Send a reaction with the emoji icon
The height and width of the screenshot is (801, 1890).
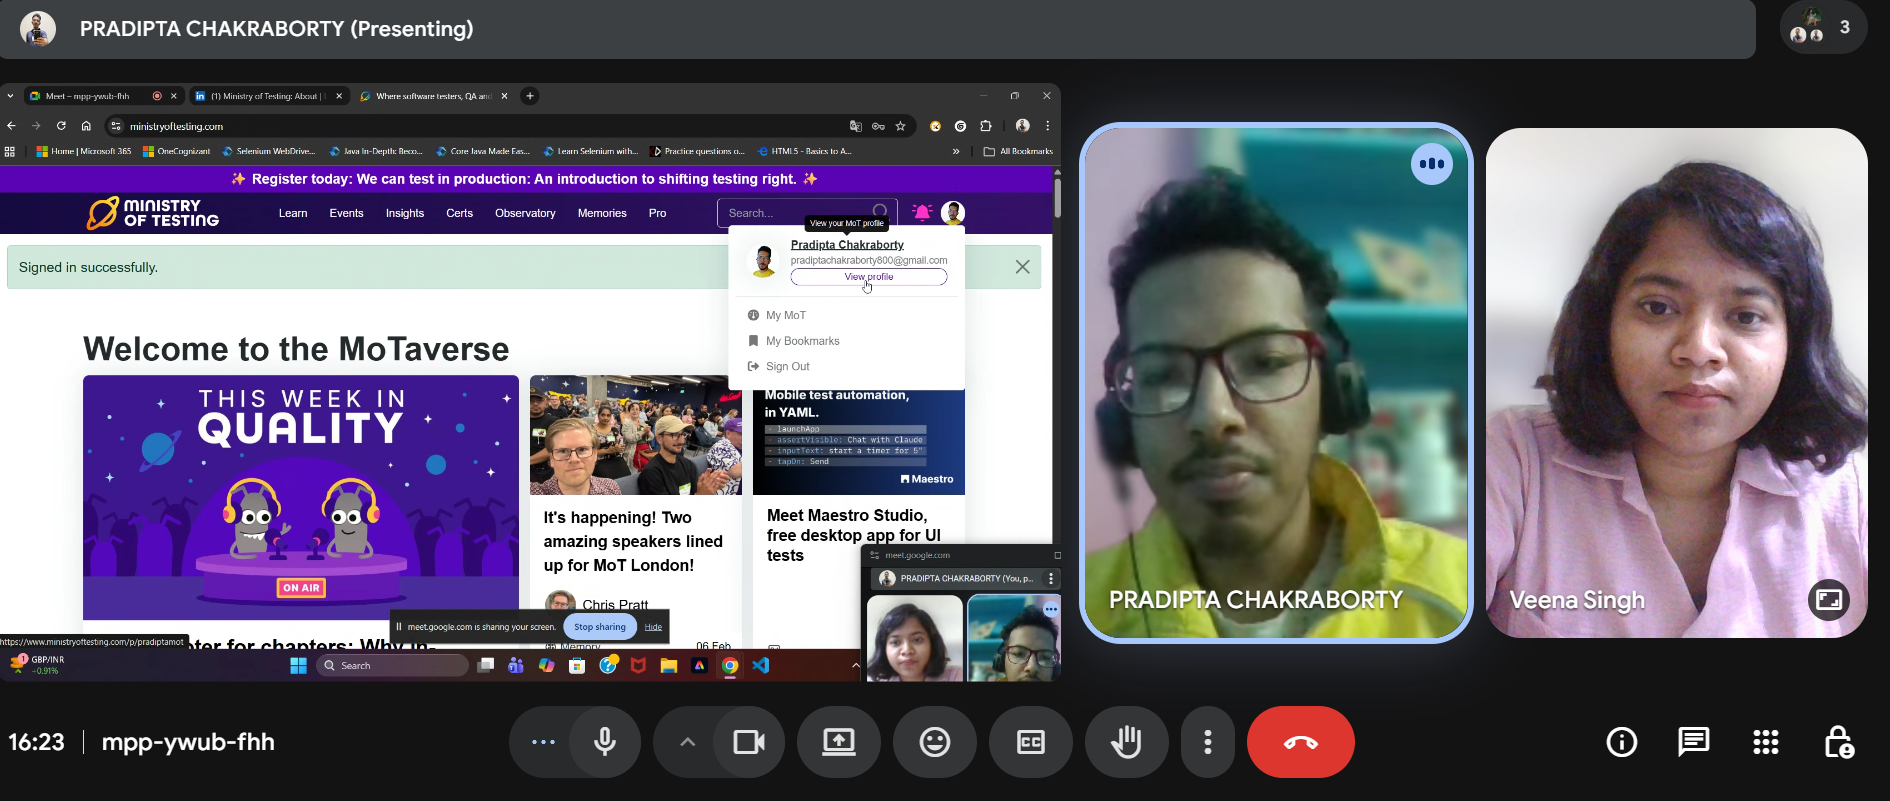[934, 742]
